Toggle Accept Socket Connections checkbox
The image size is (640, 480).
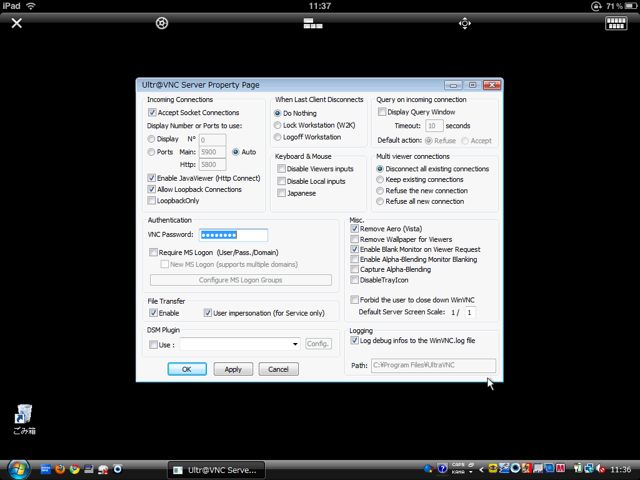click(x=152, y=112)
